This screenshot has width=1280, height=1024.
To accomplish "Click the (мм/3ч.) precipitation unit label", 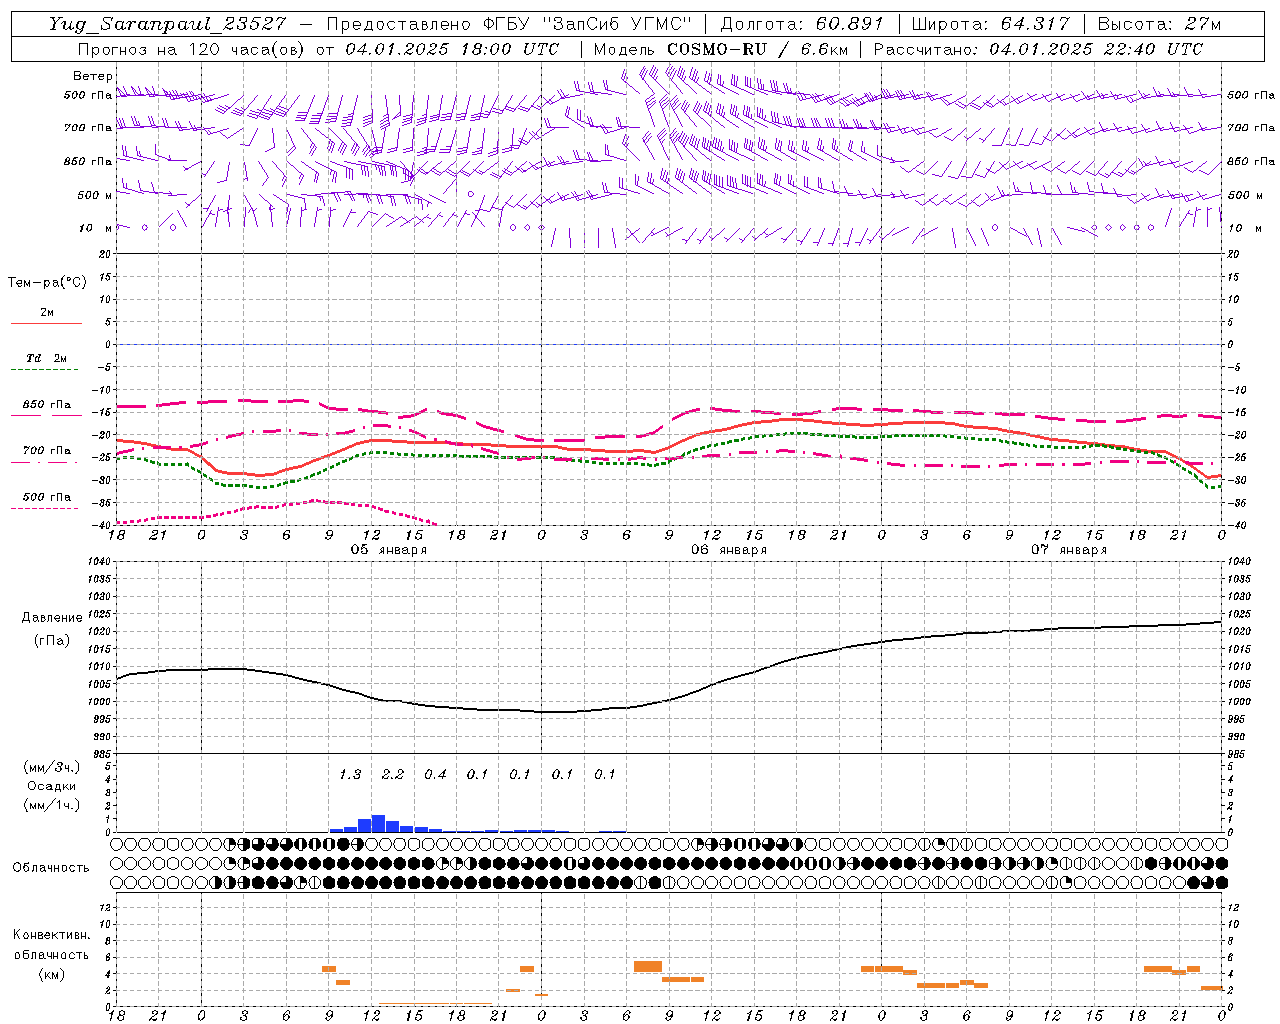I will point(51,767).
